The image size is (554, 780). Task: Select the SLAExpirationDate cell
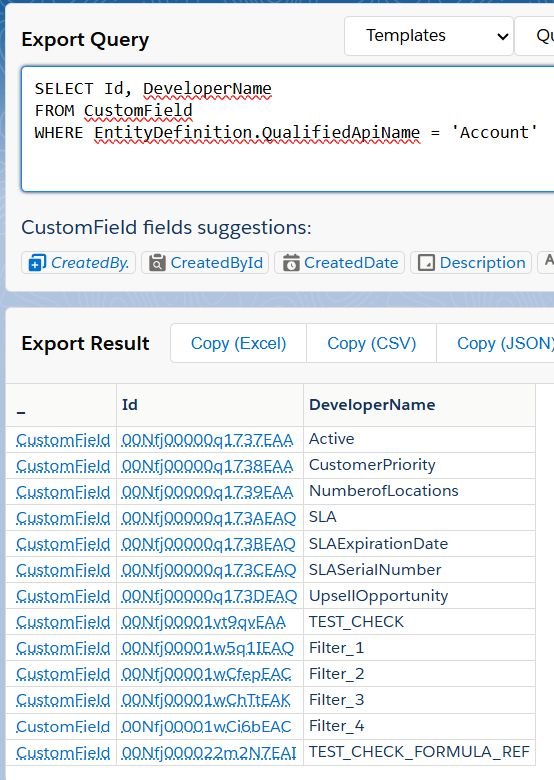click(x=419, y=543)
